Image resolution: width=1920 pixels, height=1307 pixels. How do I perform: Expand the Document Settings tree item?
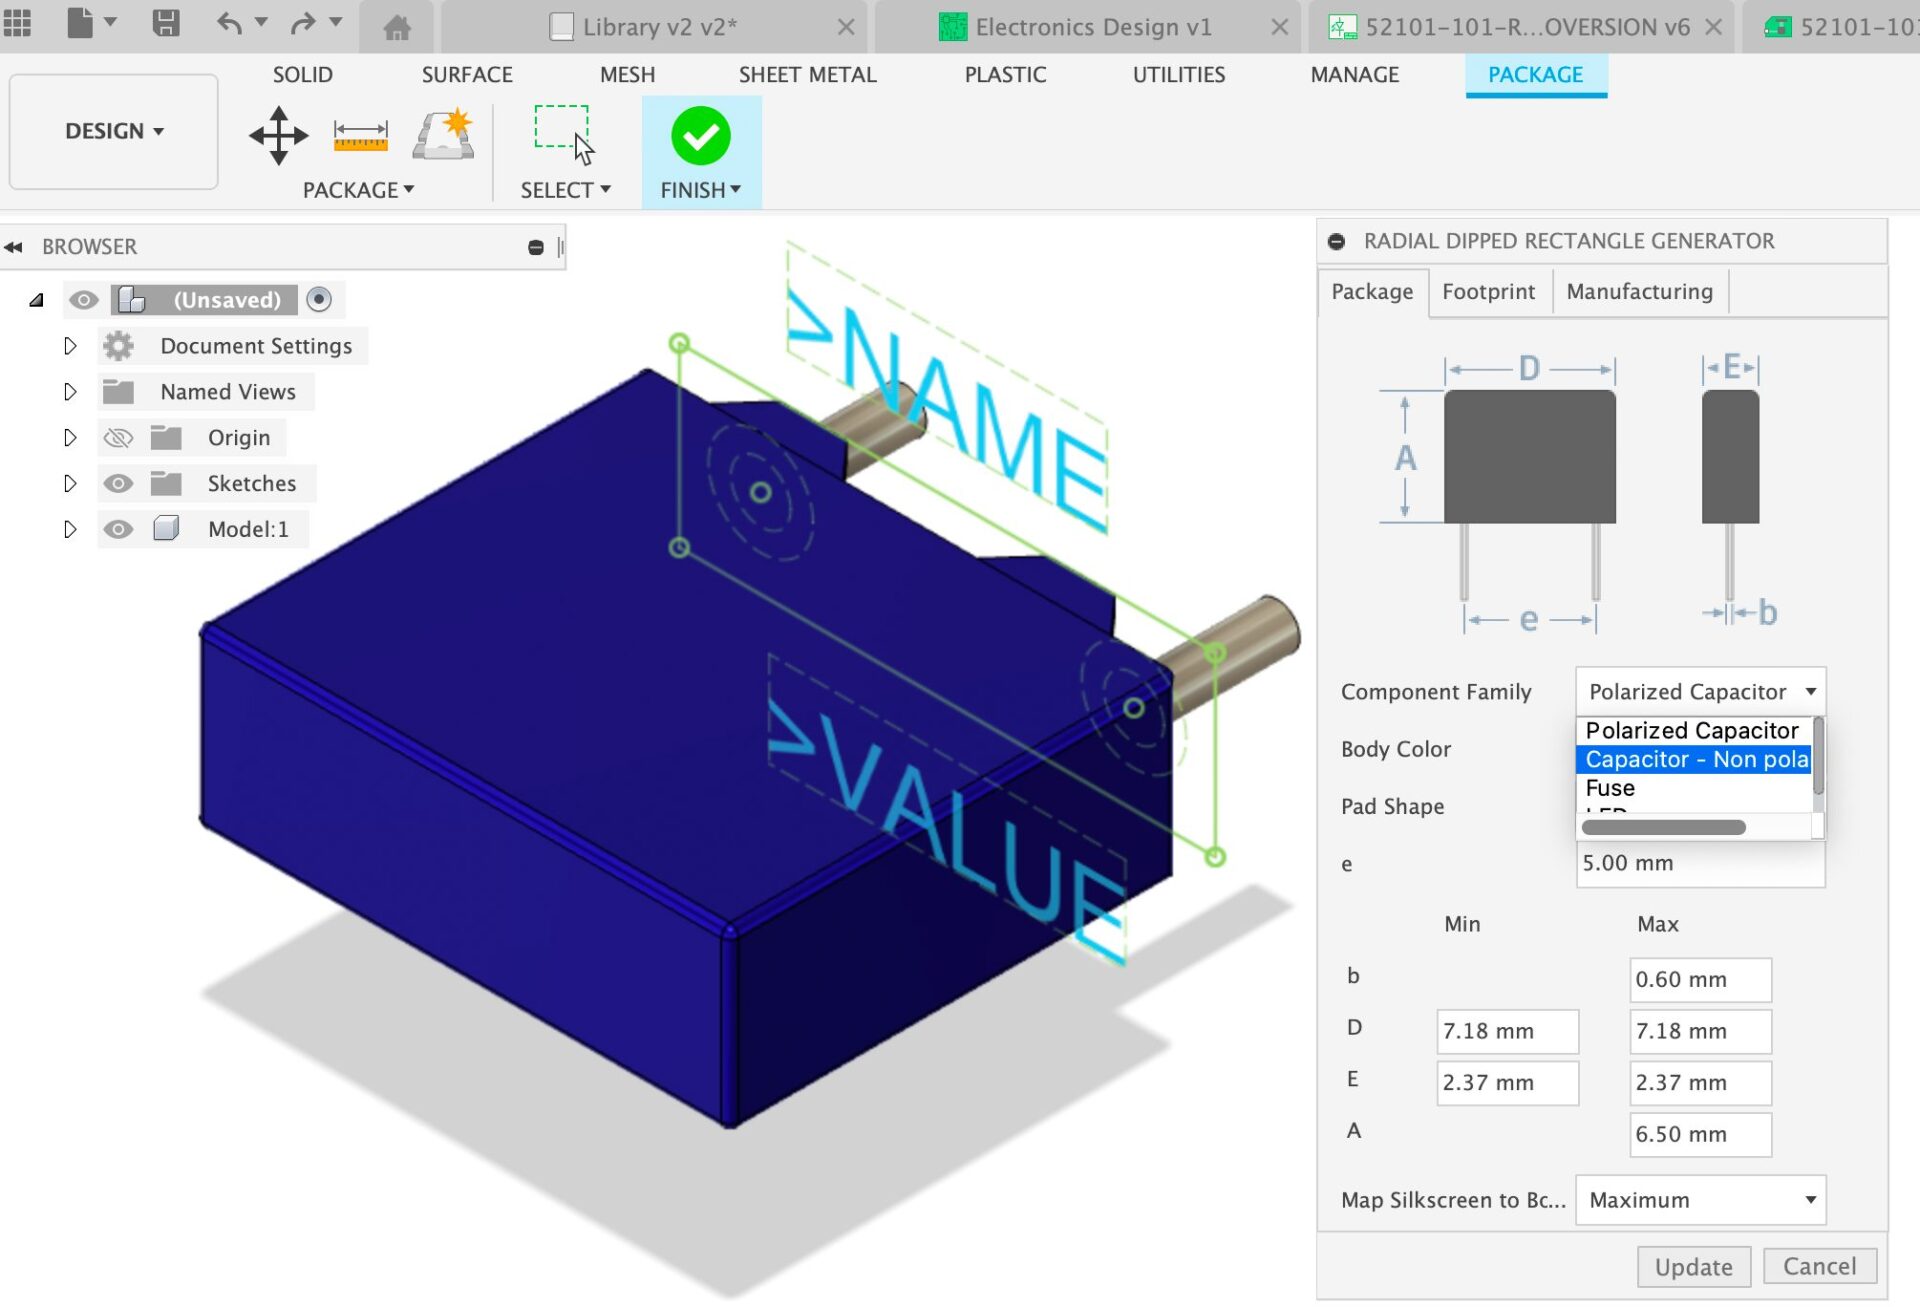point(70,345)
